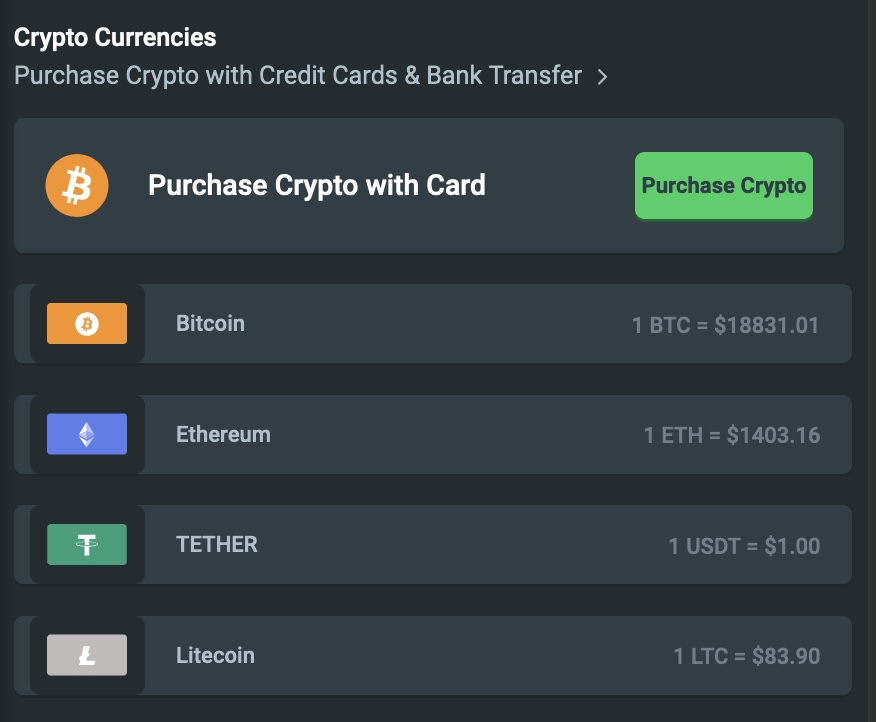Click the 1 LTC = $83.90 price
The height and width of the screenshot is (722, 876).
[x=746, y=656]
